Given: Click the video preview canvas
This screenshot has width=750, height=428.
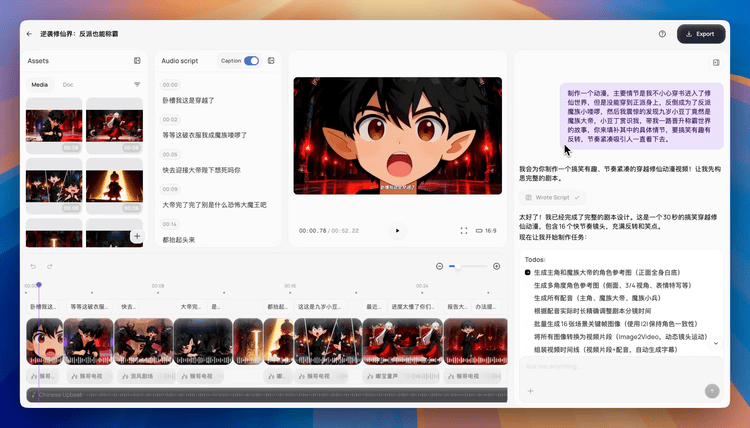Looking at the screenshot, I should [397, 136].
